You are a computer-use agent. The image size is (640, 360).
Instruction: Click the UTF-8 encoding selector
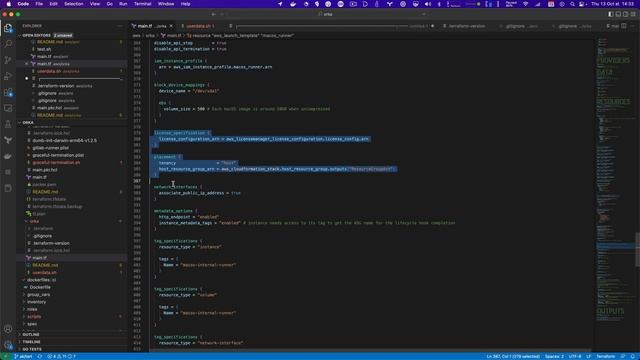tap(575, 356)
